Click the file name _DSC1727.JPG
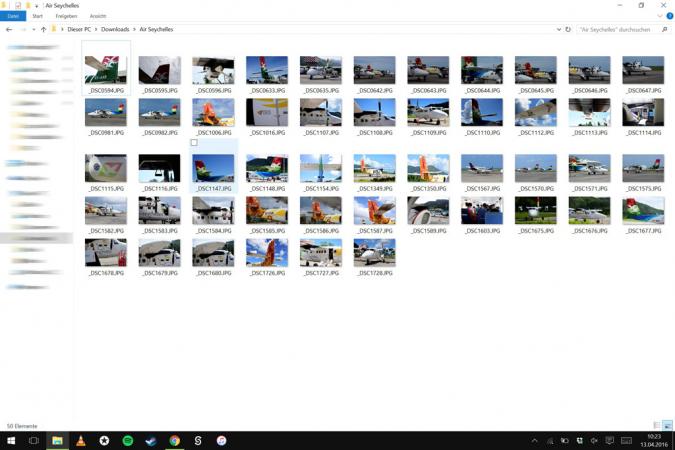Image resolution: width=675 pixels, height=450 pixels. 321,273
